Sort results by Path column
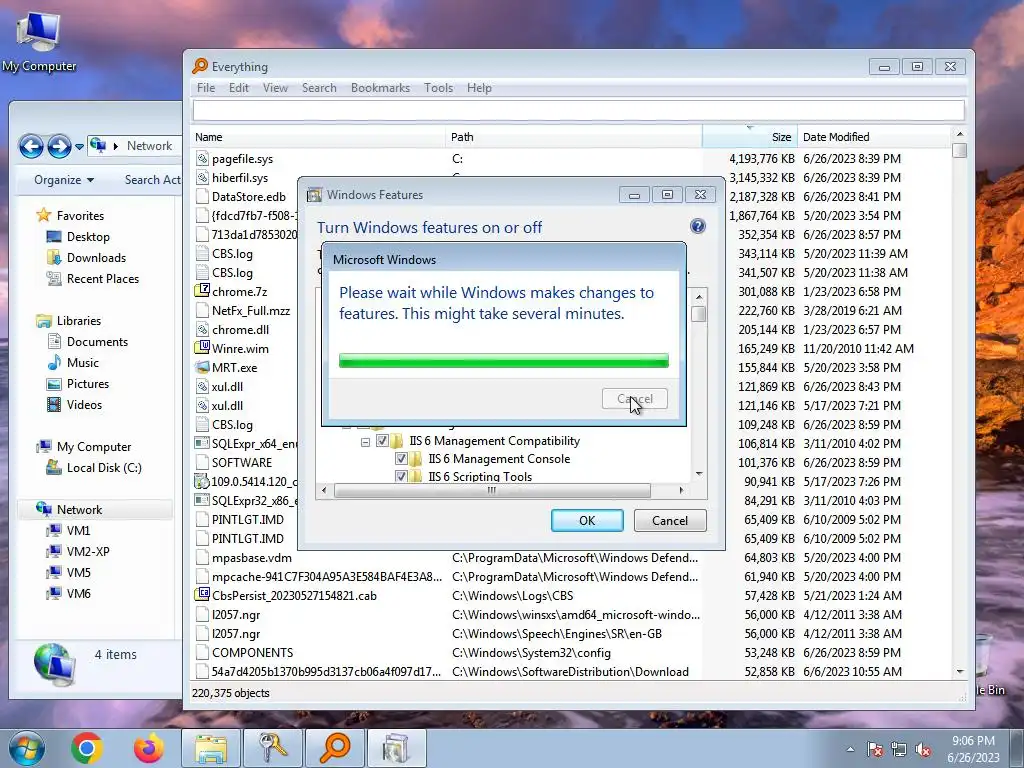Image resolution: width=1024 pixels, height=768 pixels. click(x=573, y=136)
